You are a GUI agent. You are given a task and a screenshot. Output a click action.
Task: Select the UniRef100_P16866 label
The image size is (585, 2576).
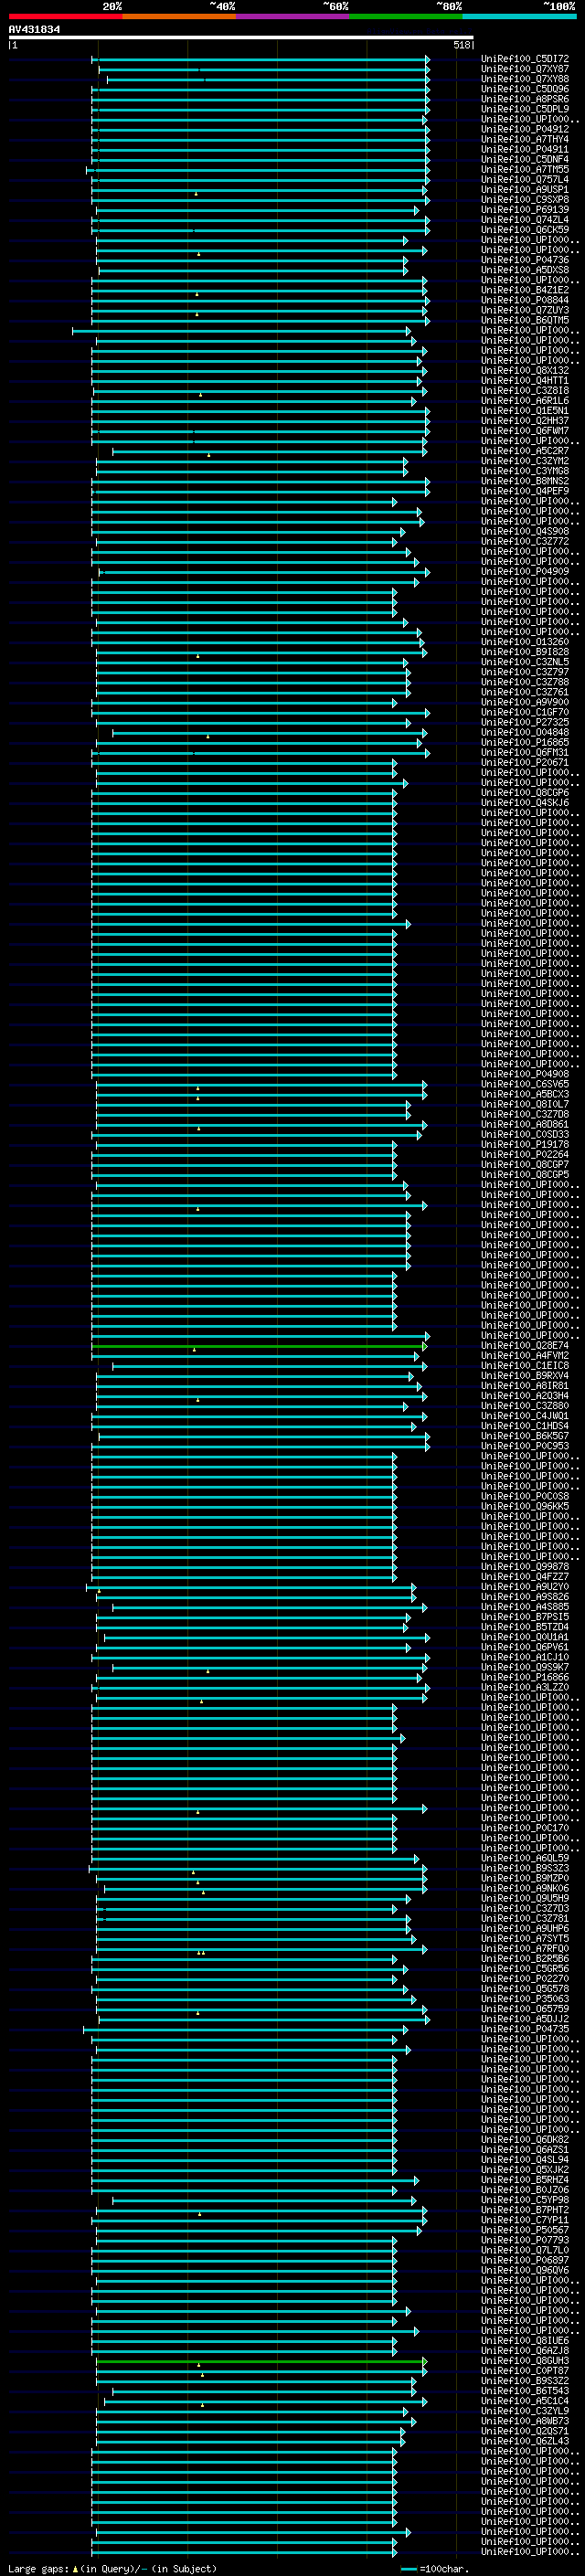[525, 1678]
